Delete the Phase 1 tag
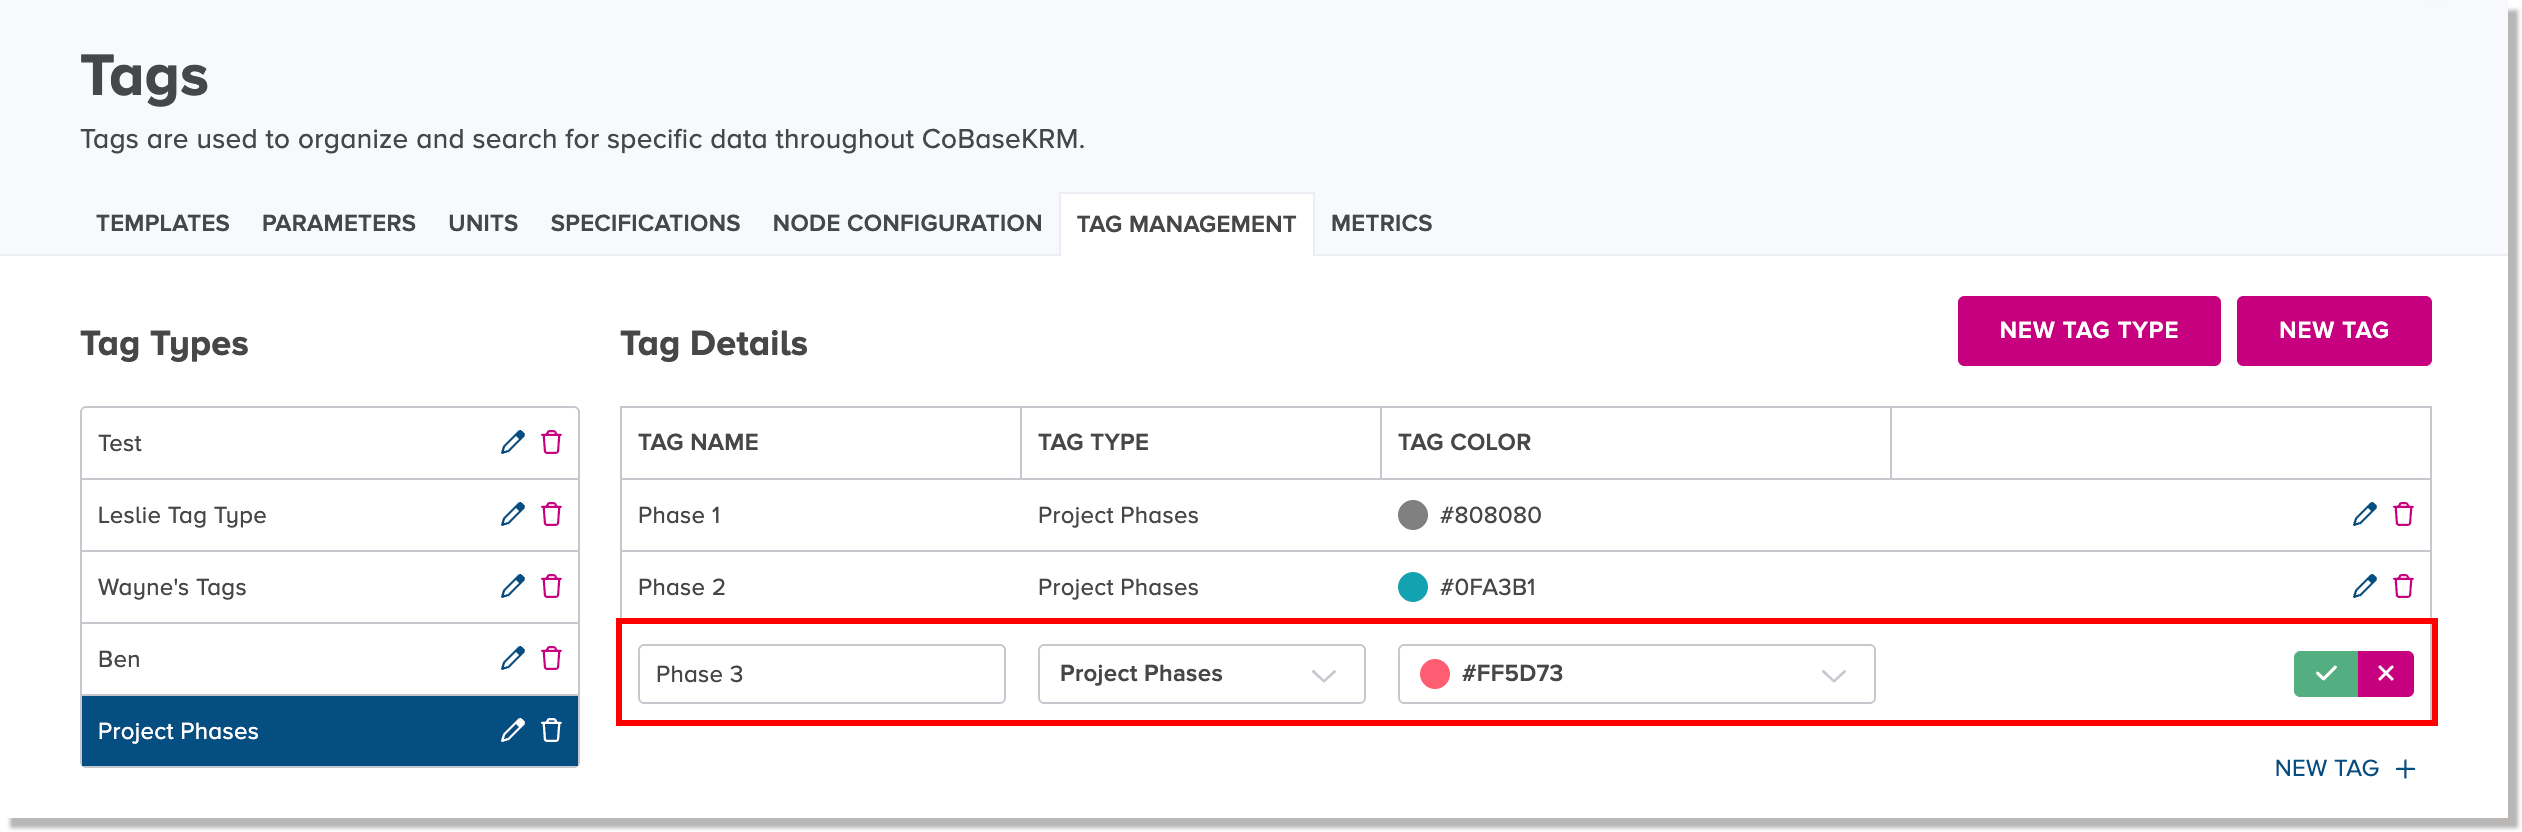This screenshot has width=2522, height=832. click(2403, 515)
